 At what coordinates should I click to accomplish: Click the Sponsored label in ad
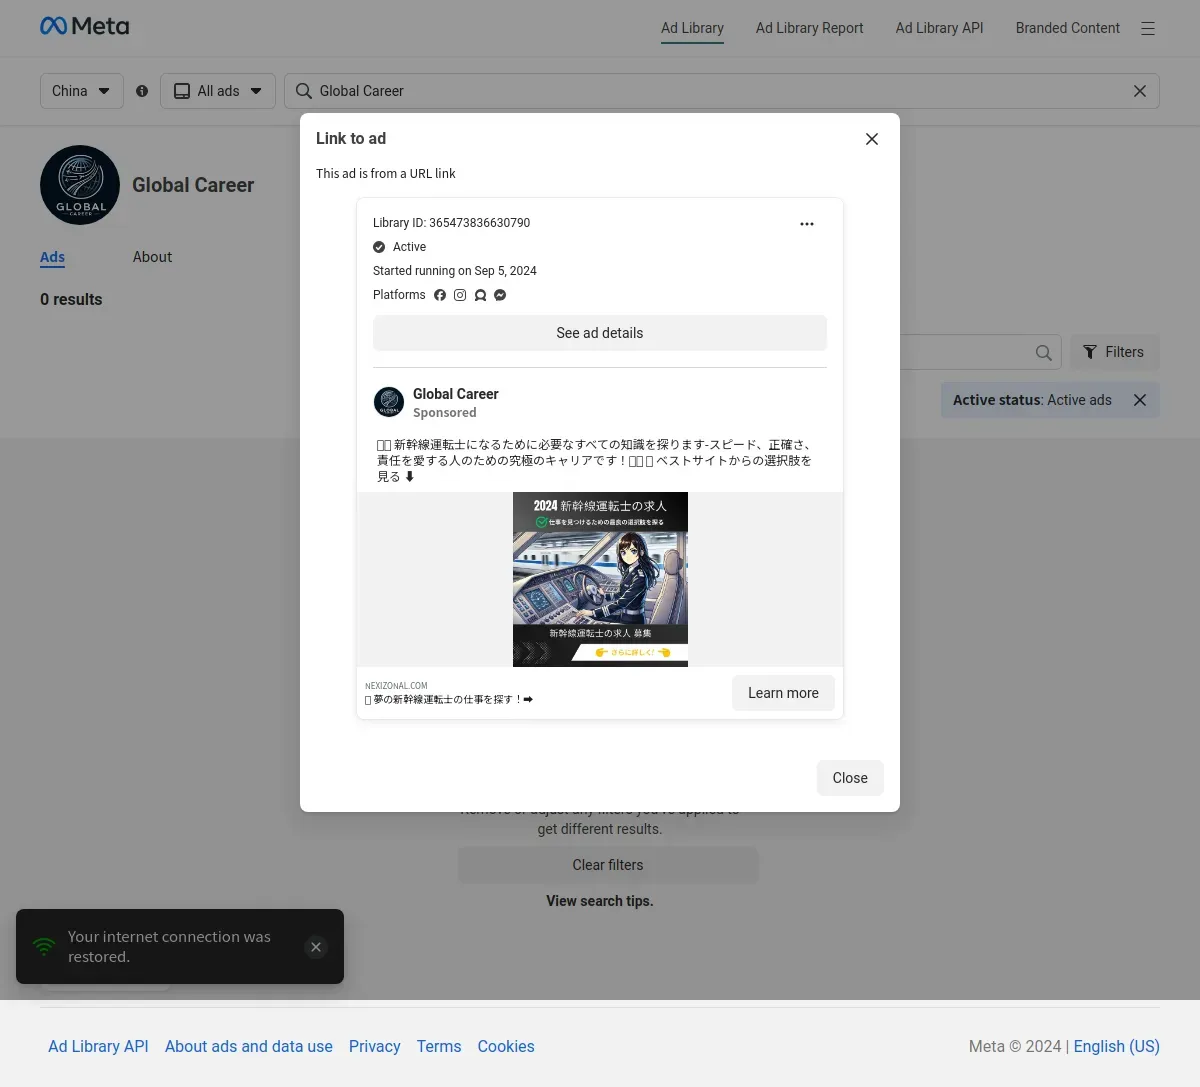tap(445, 413)
